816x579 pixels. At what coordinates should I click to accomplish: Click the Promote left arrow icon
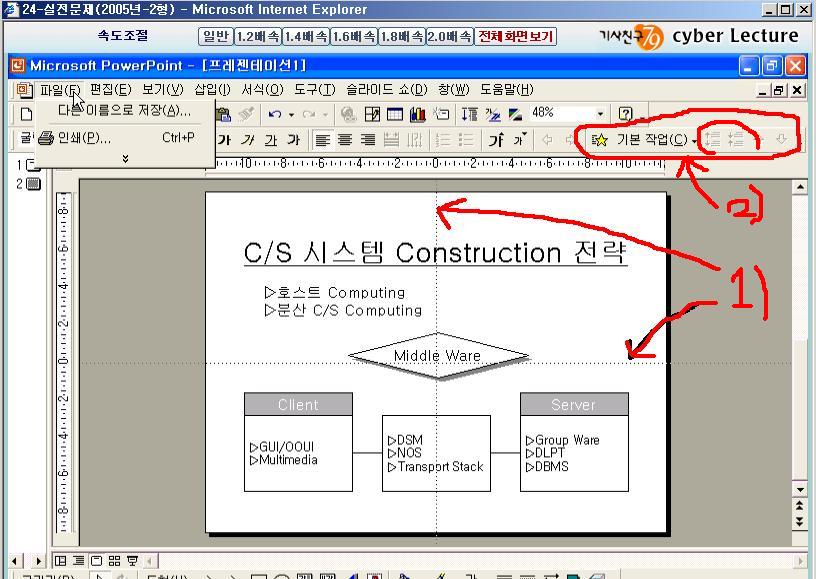point(547,139)
